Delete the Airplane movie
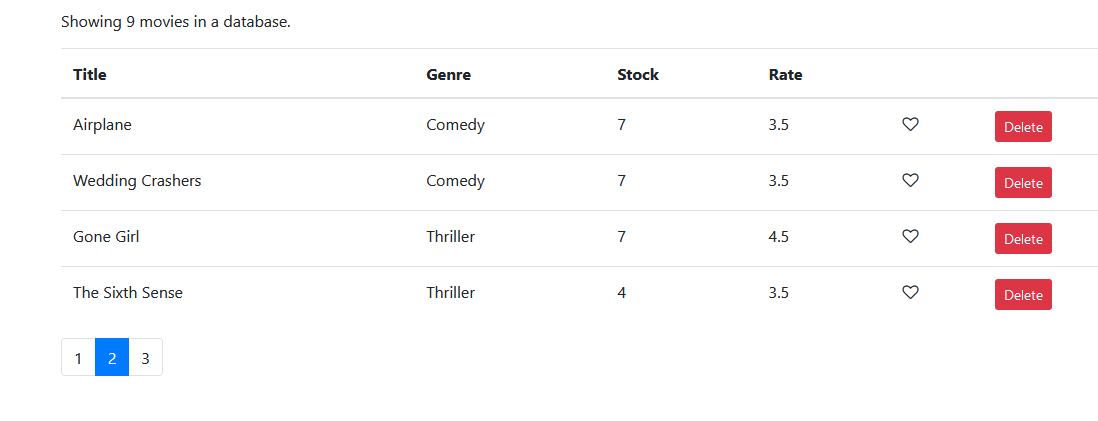This screenshot has height=421, width=1098. coord(1022,127)
